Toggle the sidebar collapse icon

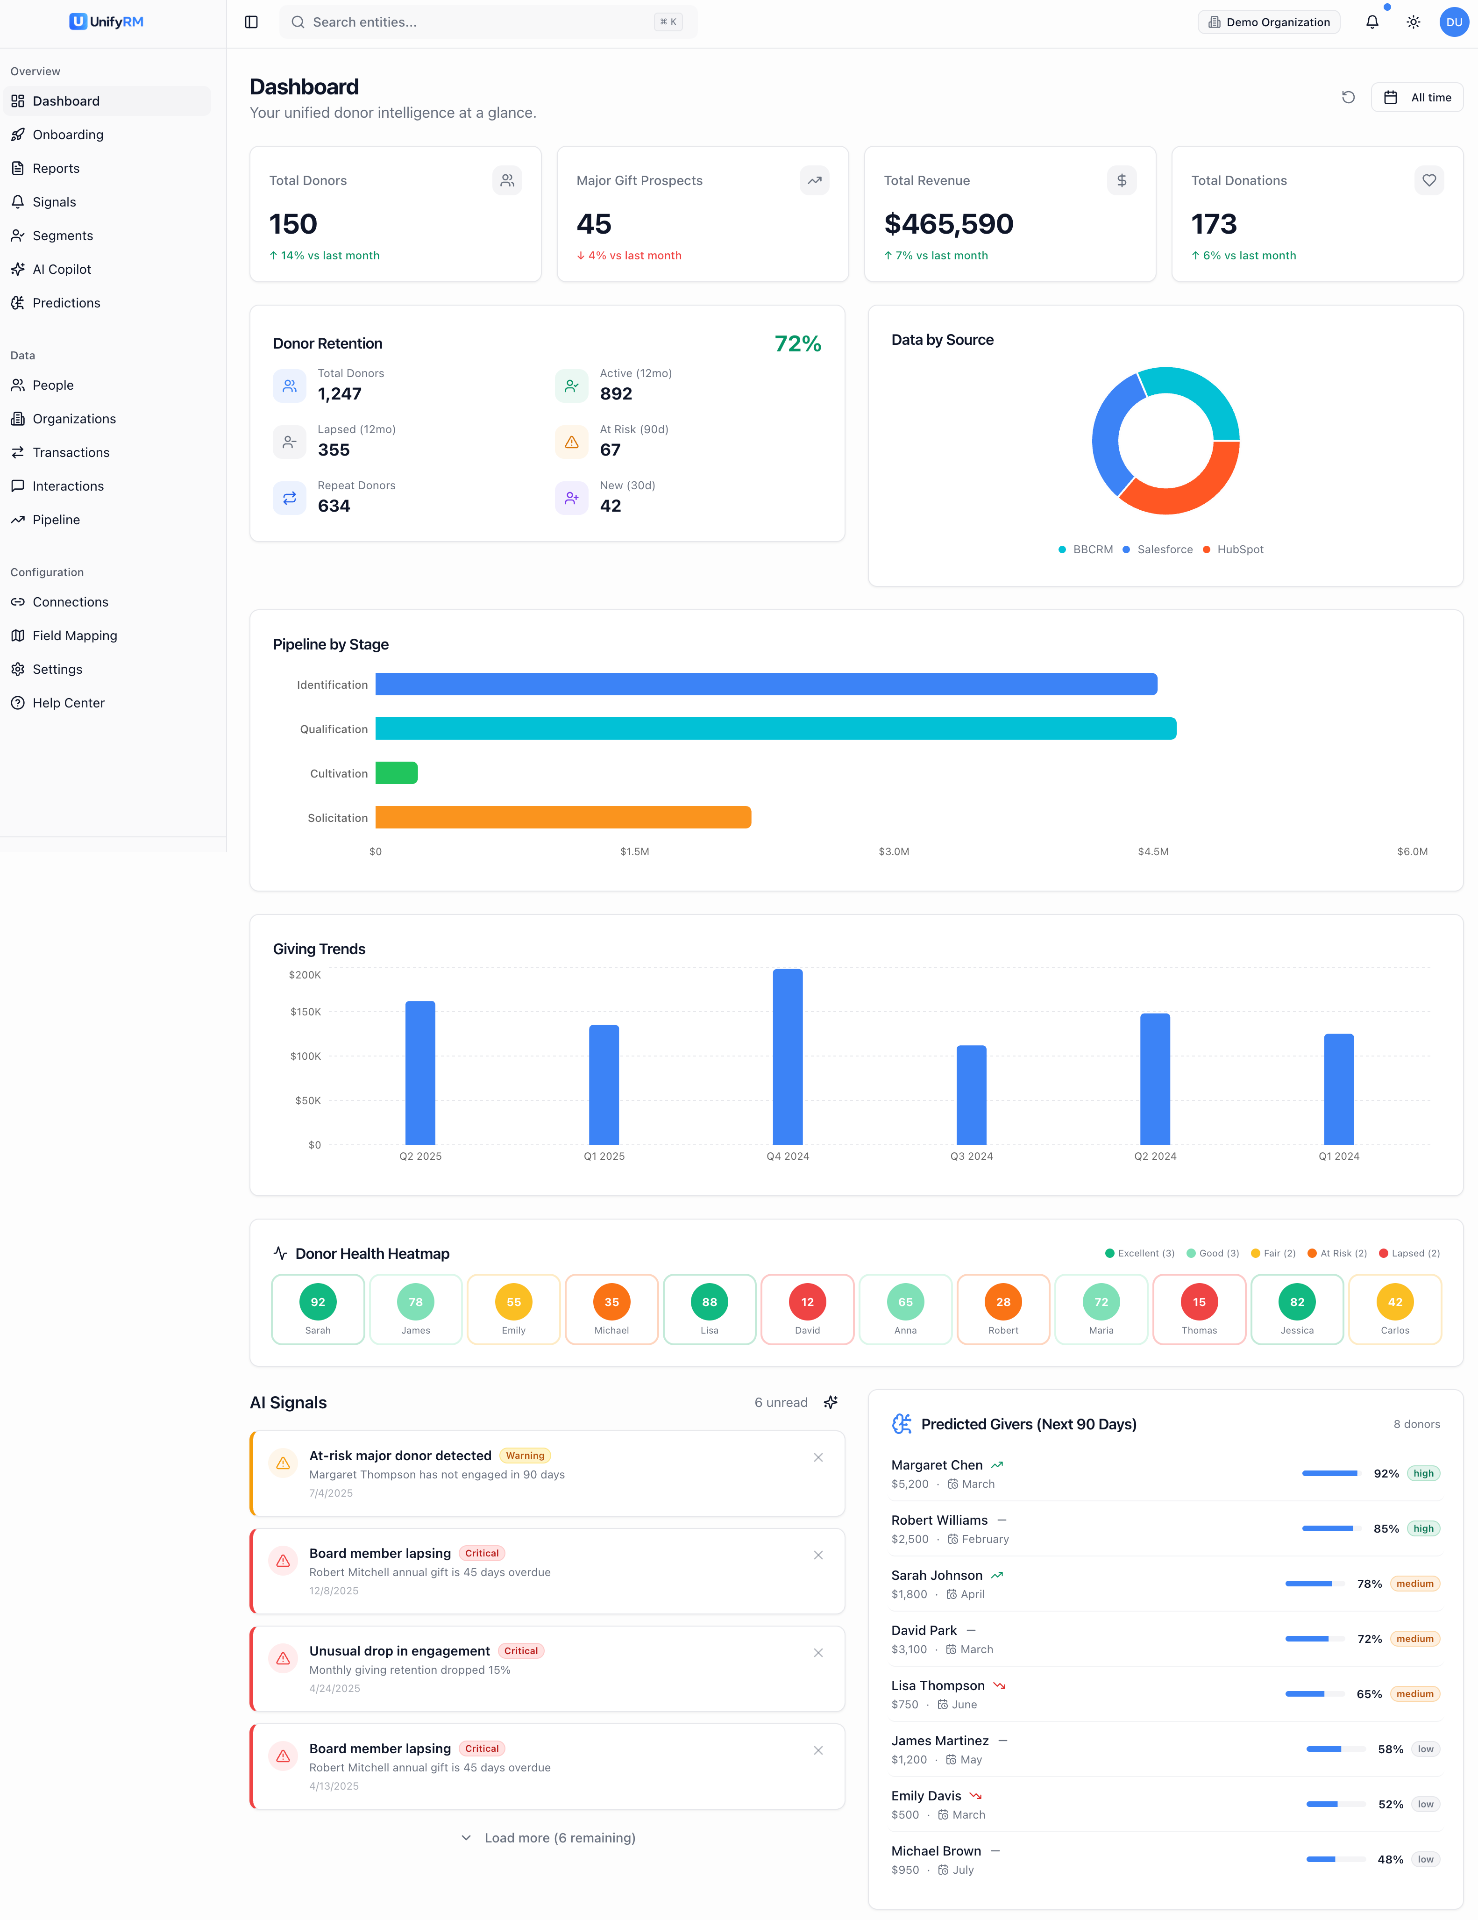pyautogui.click(x=251, y=22)
